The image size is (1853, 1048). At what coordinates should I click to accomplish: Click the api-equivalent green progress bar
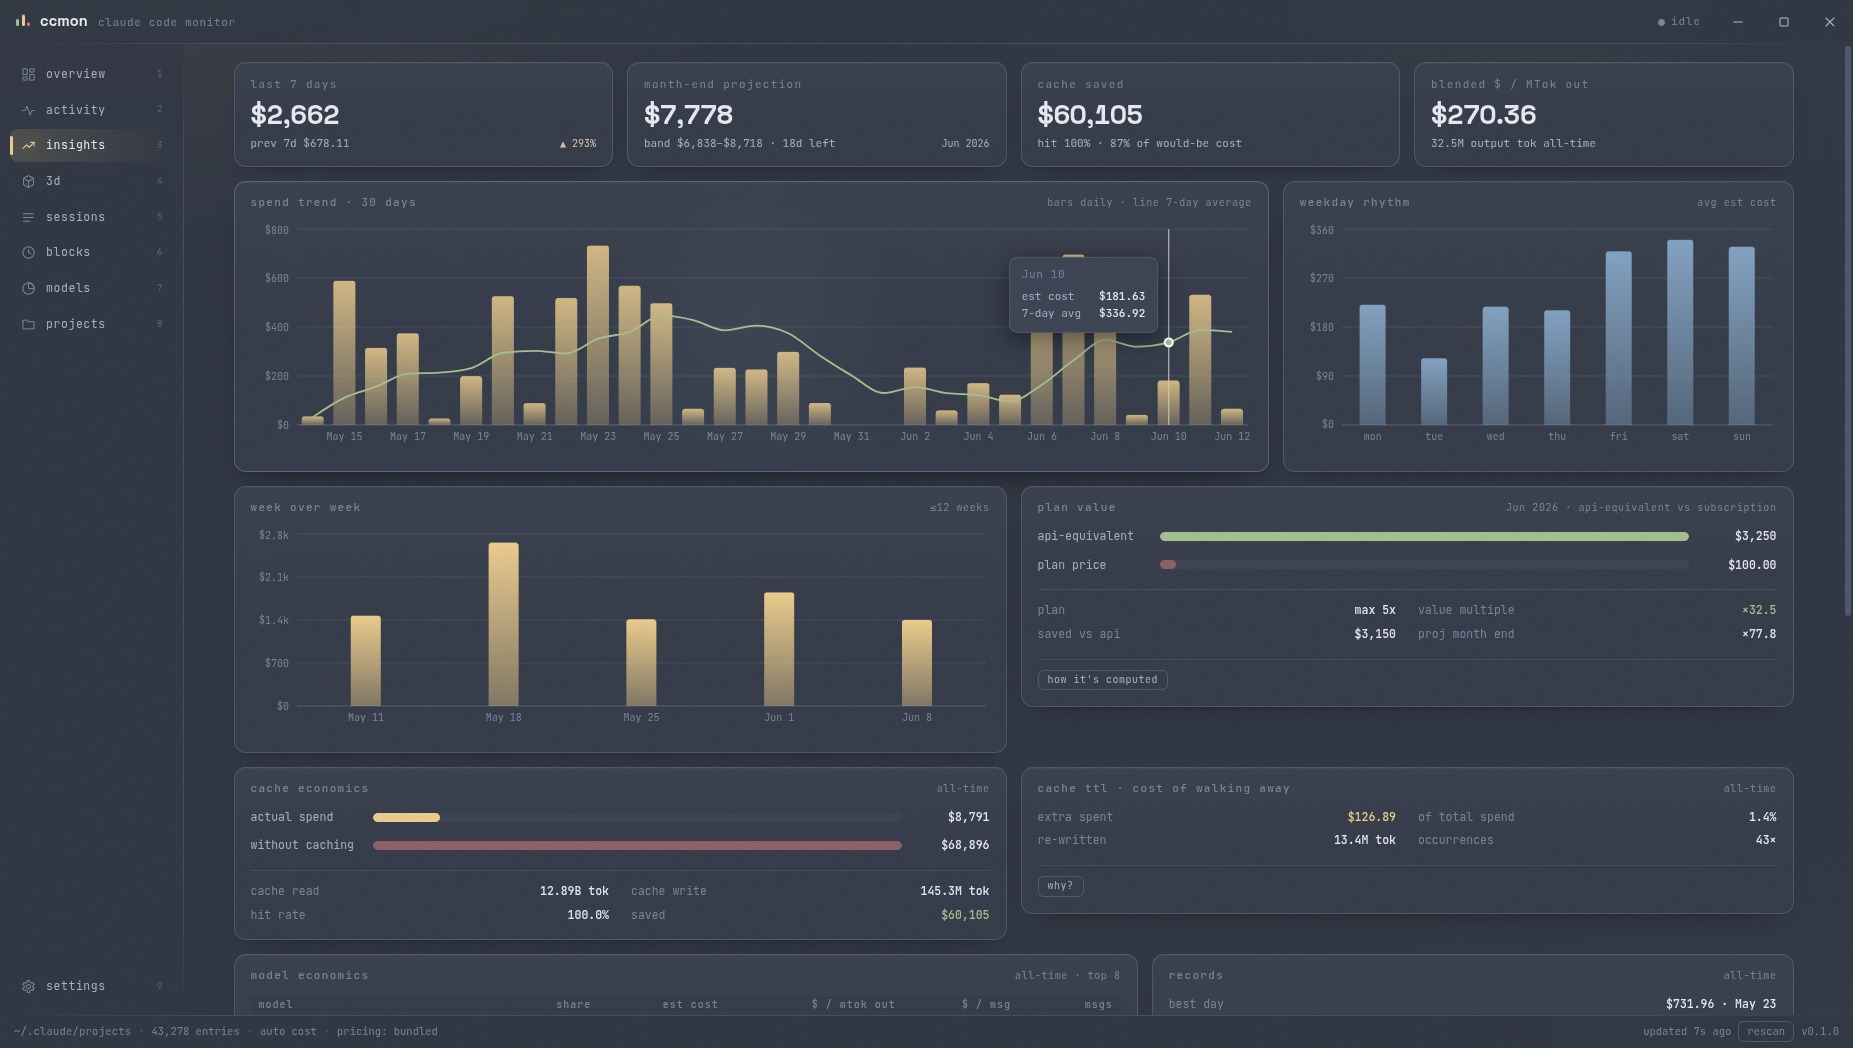pyautogui.click(x=1424, y=537)
